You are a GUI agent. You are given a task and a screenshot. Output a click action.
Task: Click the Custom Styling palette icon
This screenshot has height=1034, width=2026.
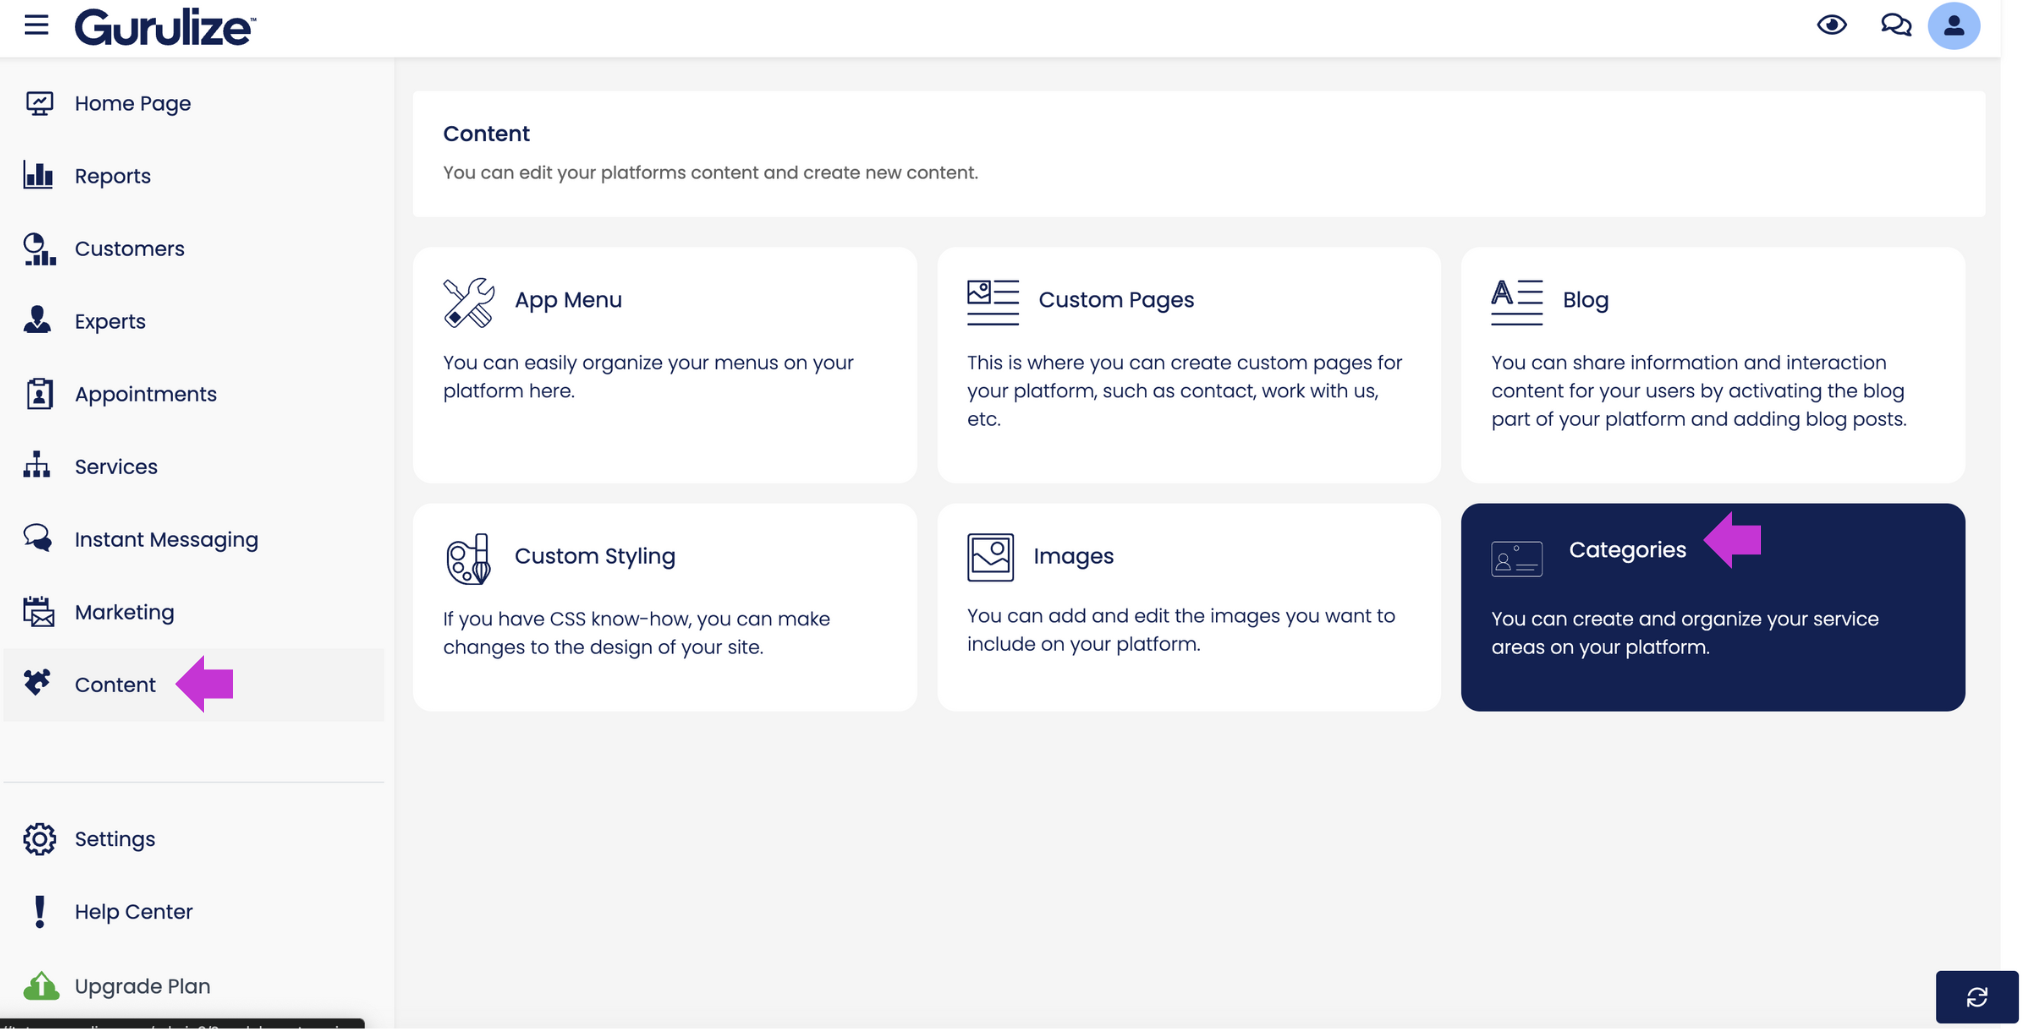click(468, 558)
